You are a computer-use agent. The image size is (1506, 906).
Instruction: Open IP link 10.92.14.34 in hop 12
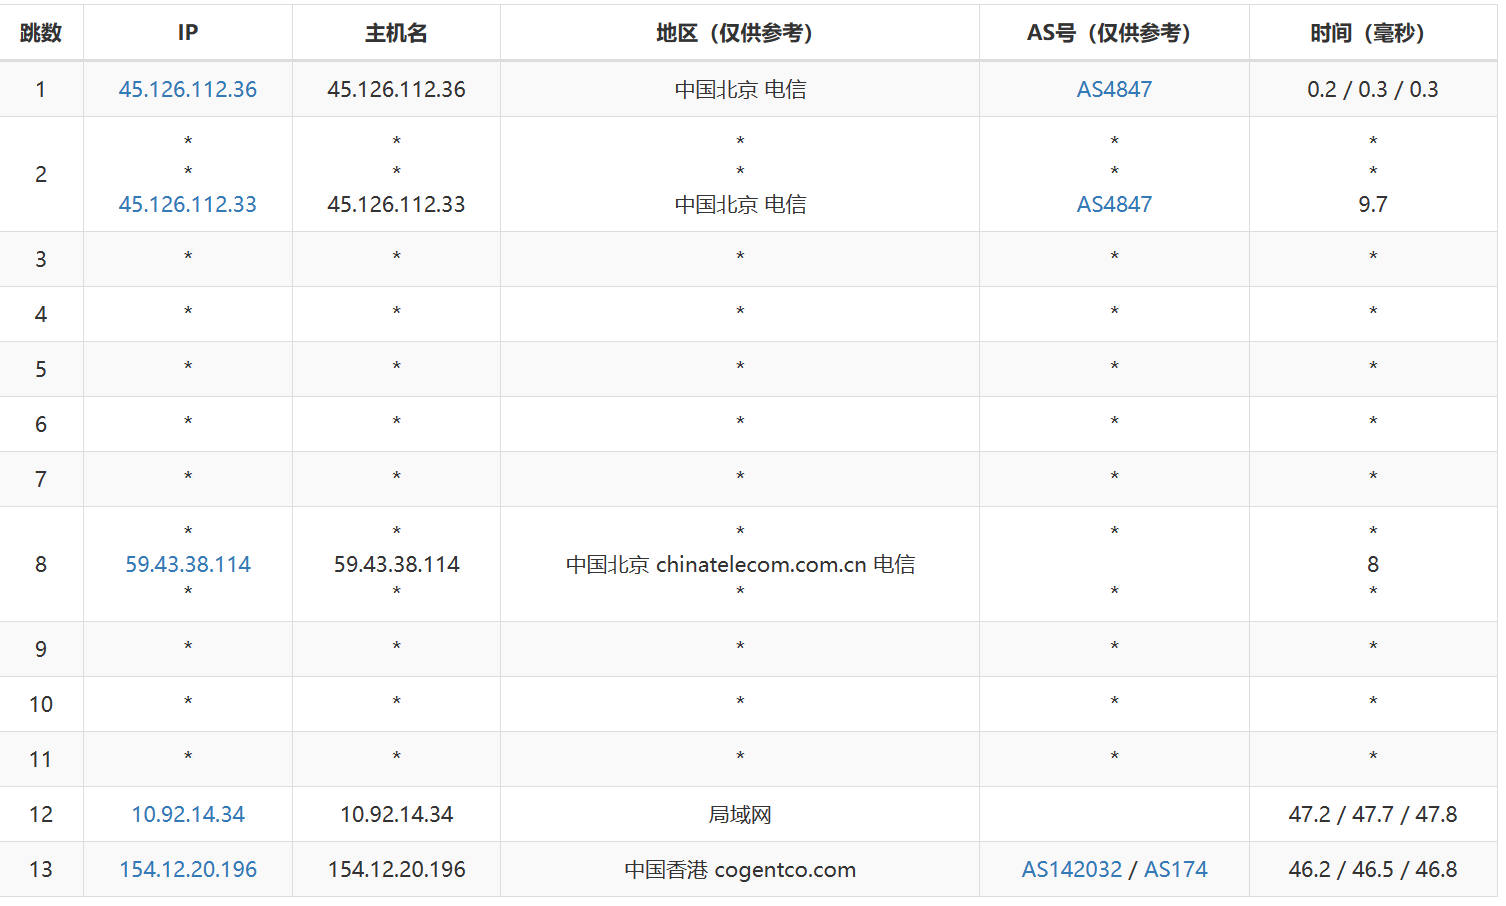coord(188,814)
